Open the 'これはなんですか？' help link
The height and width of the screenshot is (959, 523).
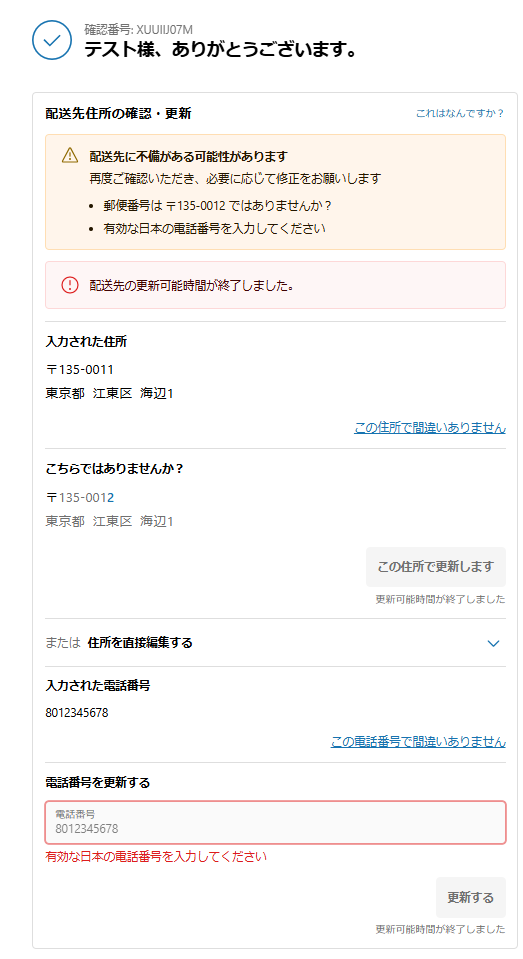click(x=460, y=113)
